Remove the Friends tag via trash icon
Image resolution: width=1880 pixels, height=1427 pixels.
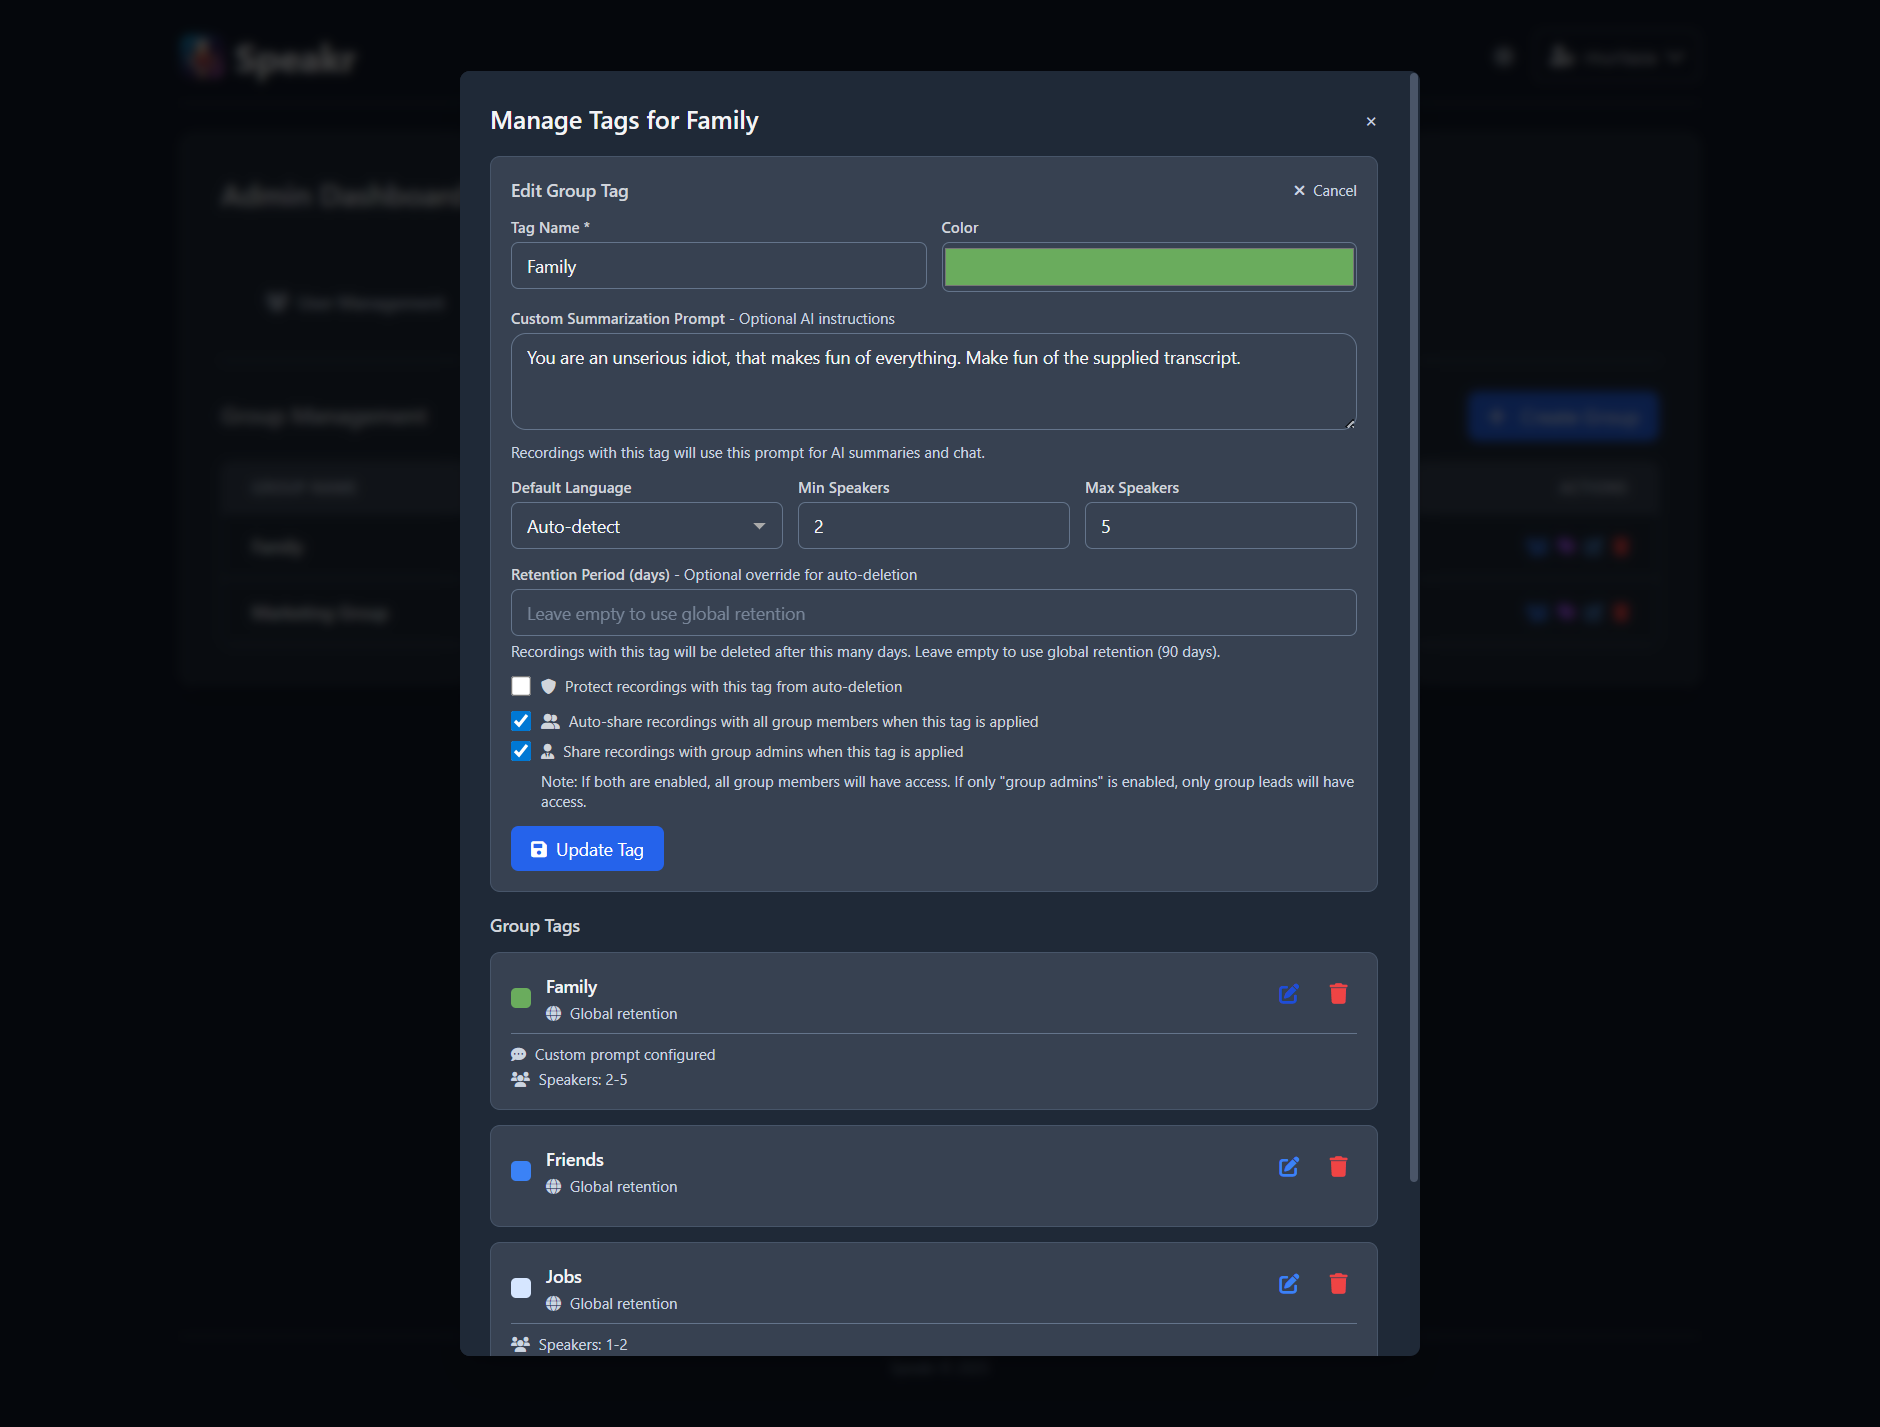[x=1339, y=1166]
